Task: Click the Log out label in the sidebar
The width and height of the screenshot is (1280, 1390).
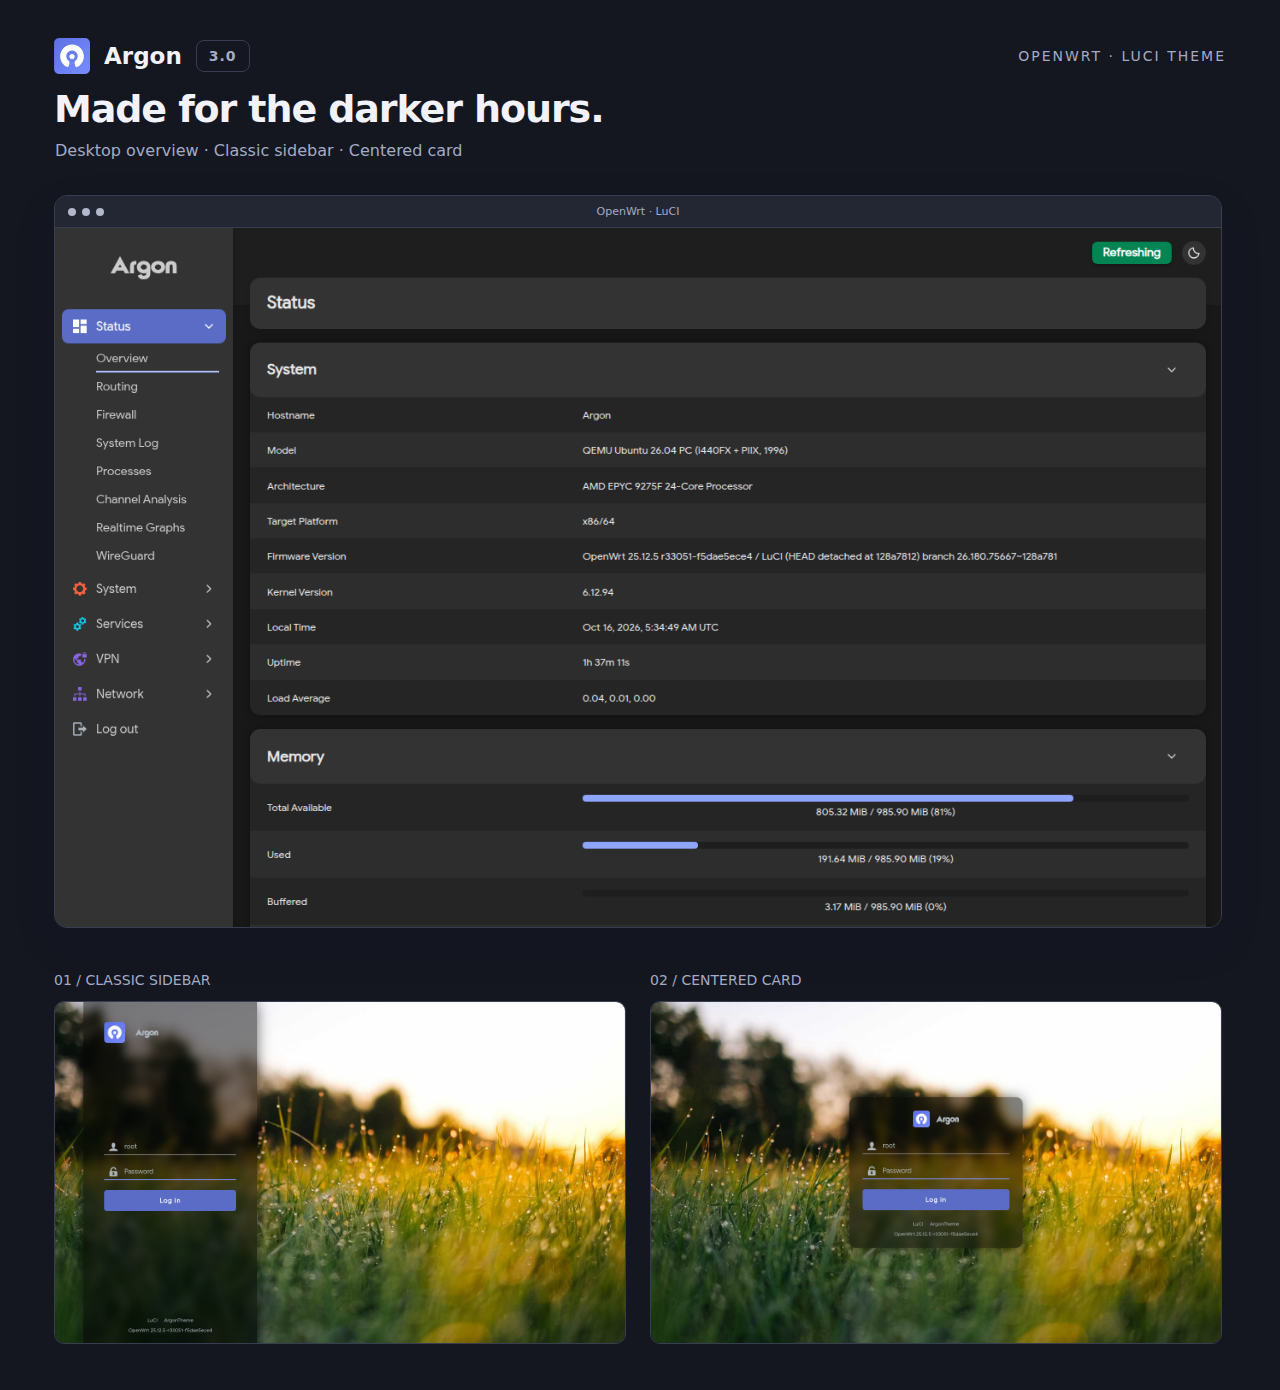Action: [x=117, y=729]
